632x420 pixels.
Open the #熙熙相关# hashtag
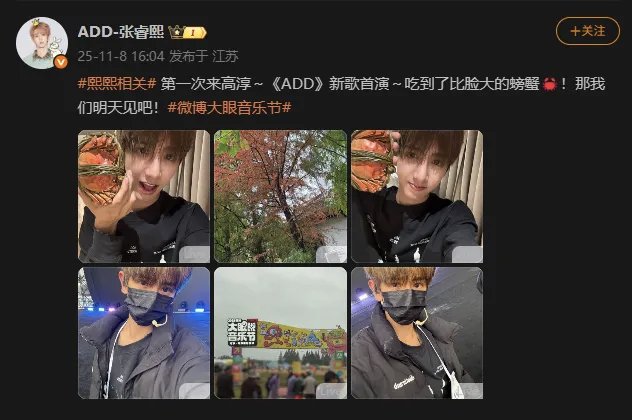coord(117,84)
